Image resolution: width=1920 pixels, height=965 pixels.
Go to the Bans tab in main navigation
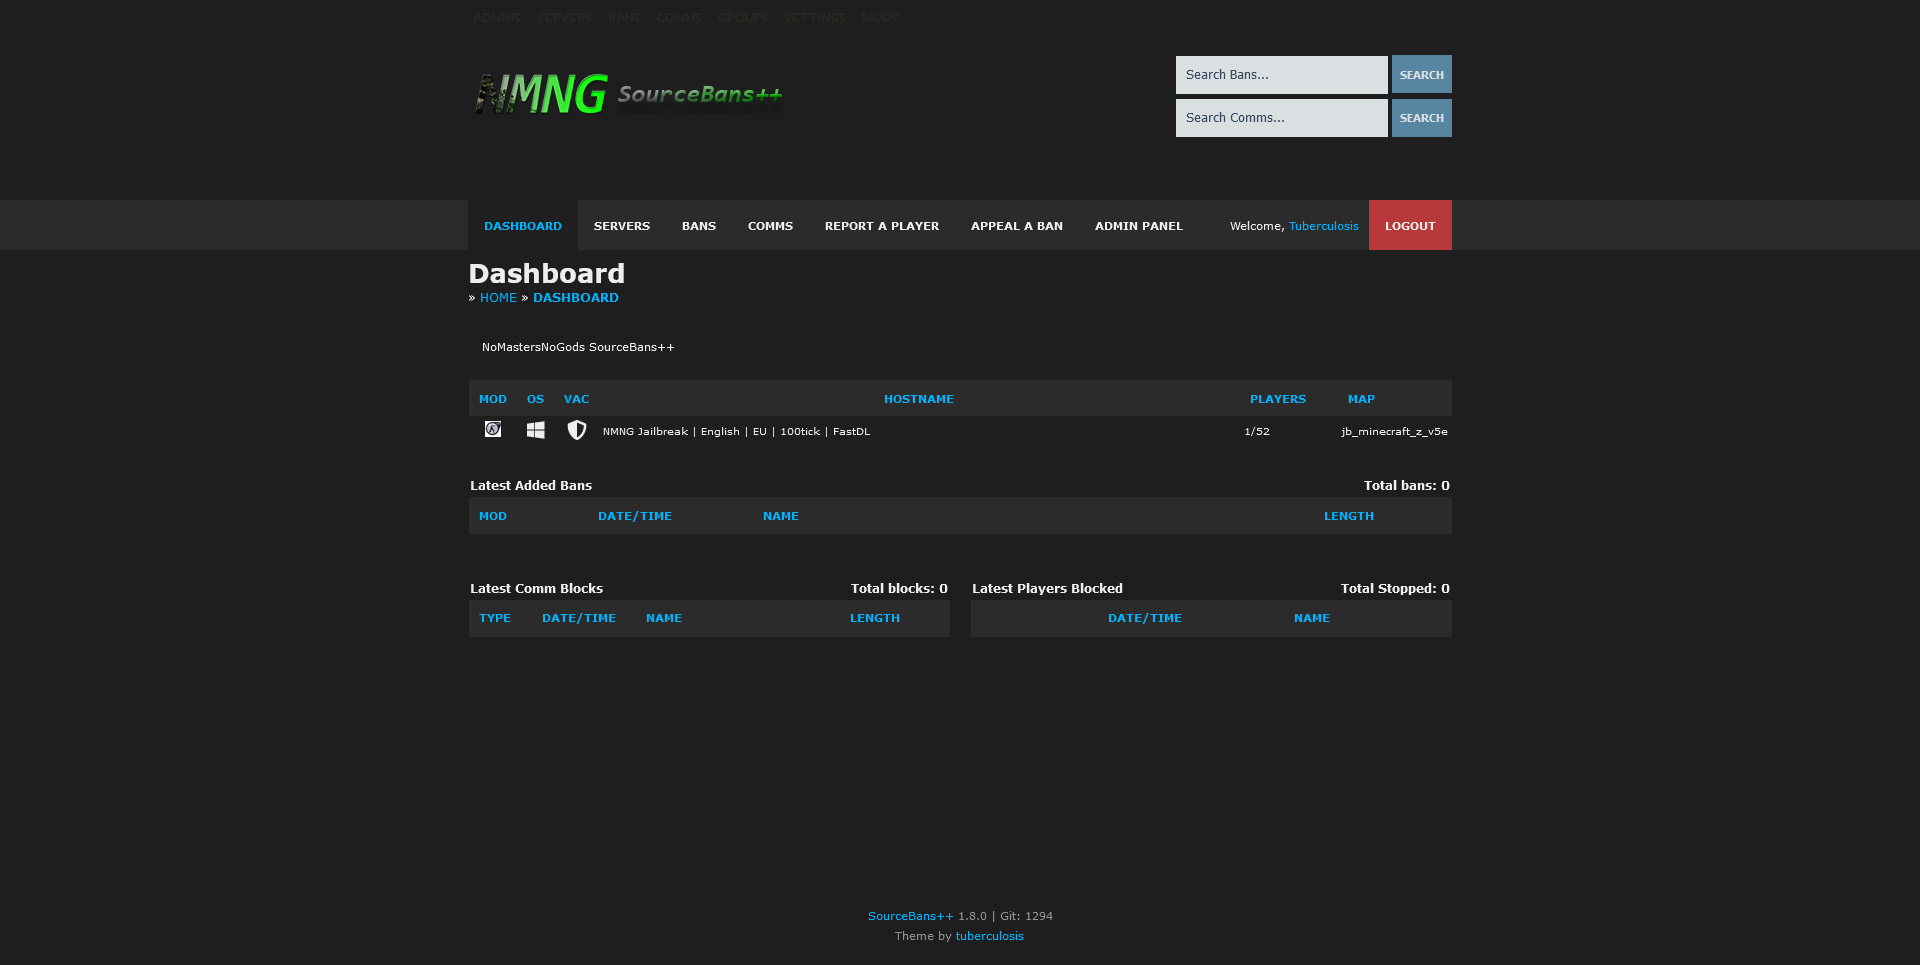pyautogui.click(x=699, y=225)
